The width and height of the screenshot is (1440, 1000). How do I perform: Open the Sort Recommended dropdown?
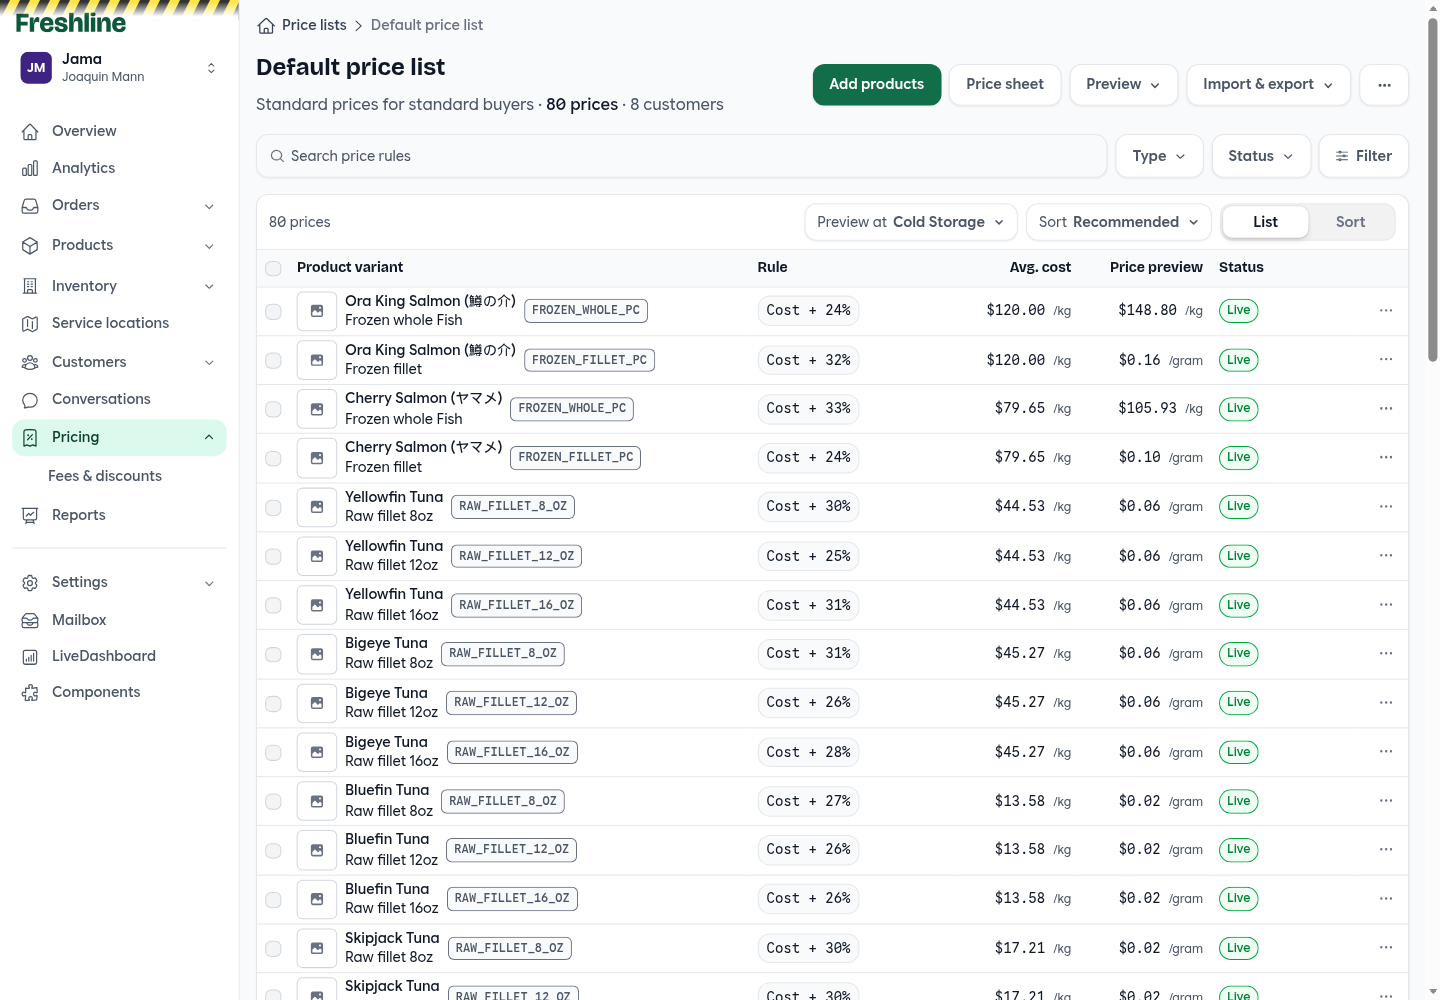pos(1119,222)
